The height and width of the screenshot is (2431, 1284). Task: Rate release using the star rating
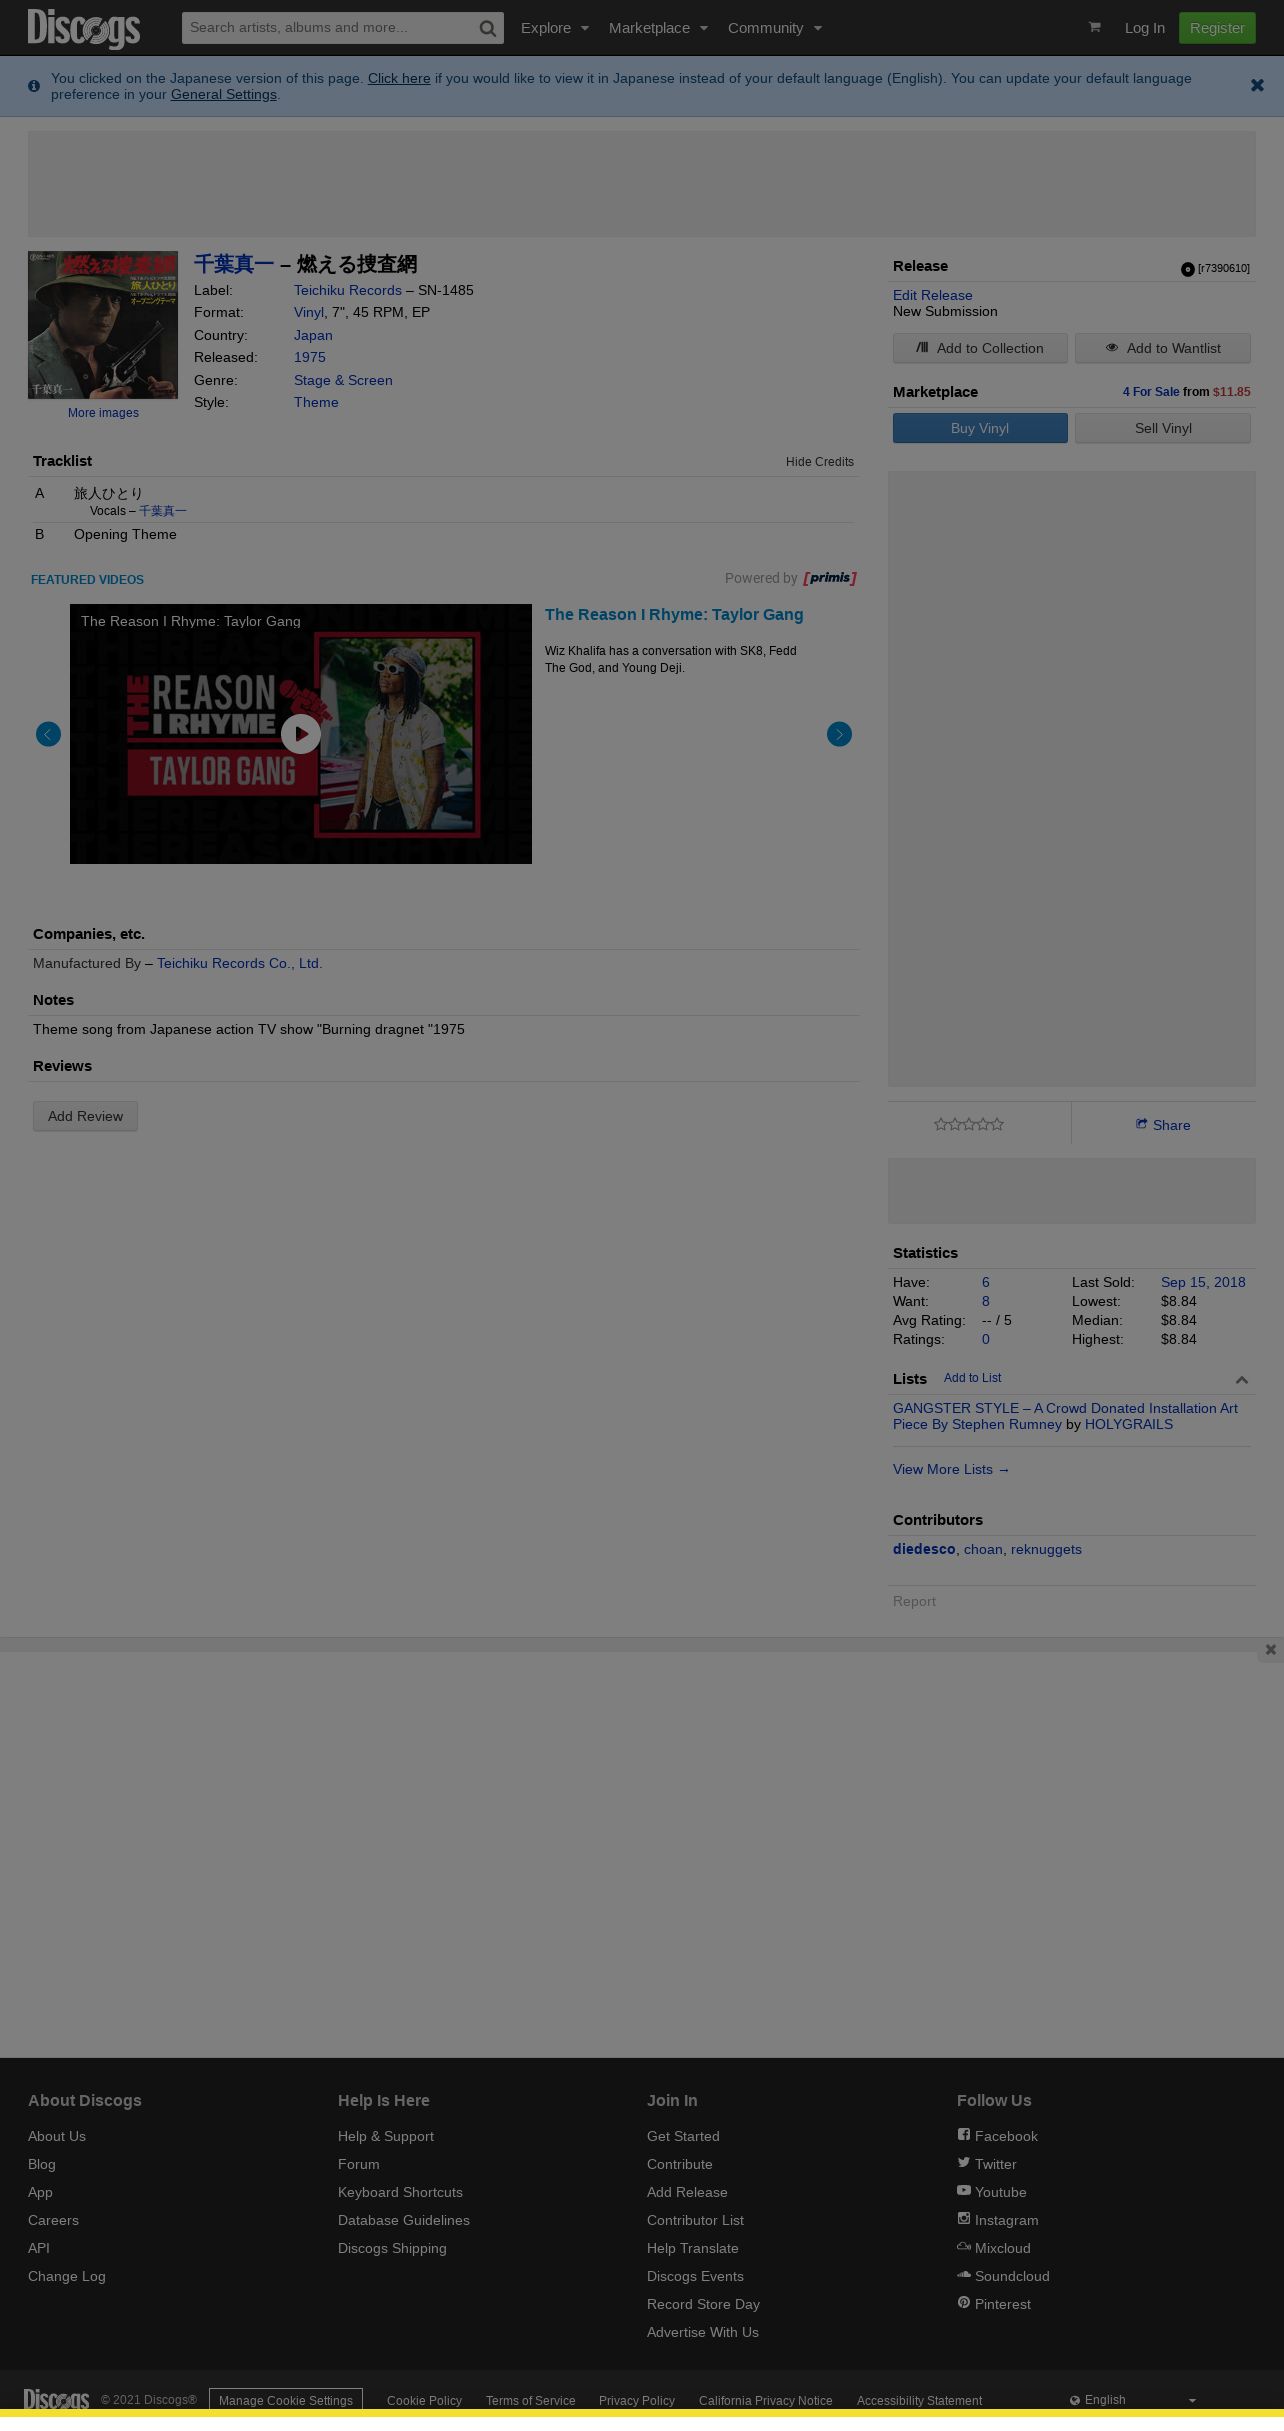pos(969,1125)
